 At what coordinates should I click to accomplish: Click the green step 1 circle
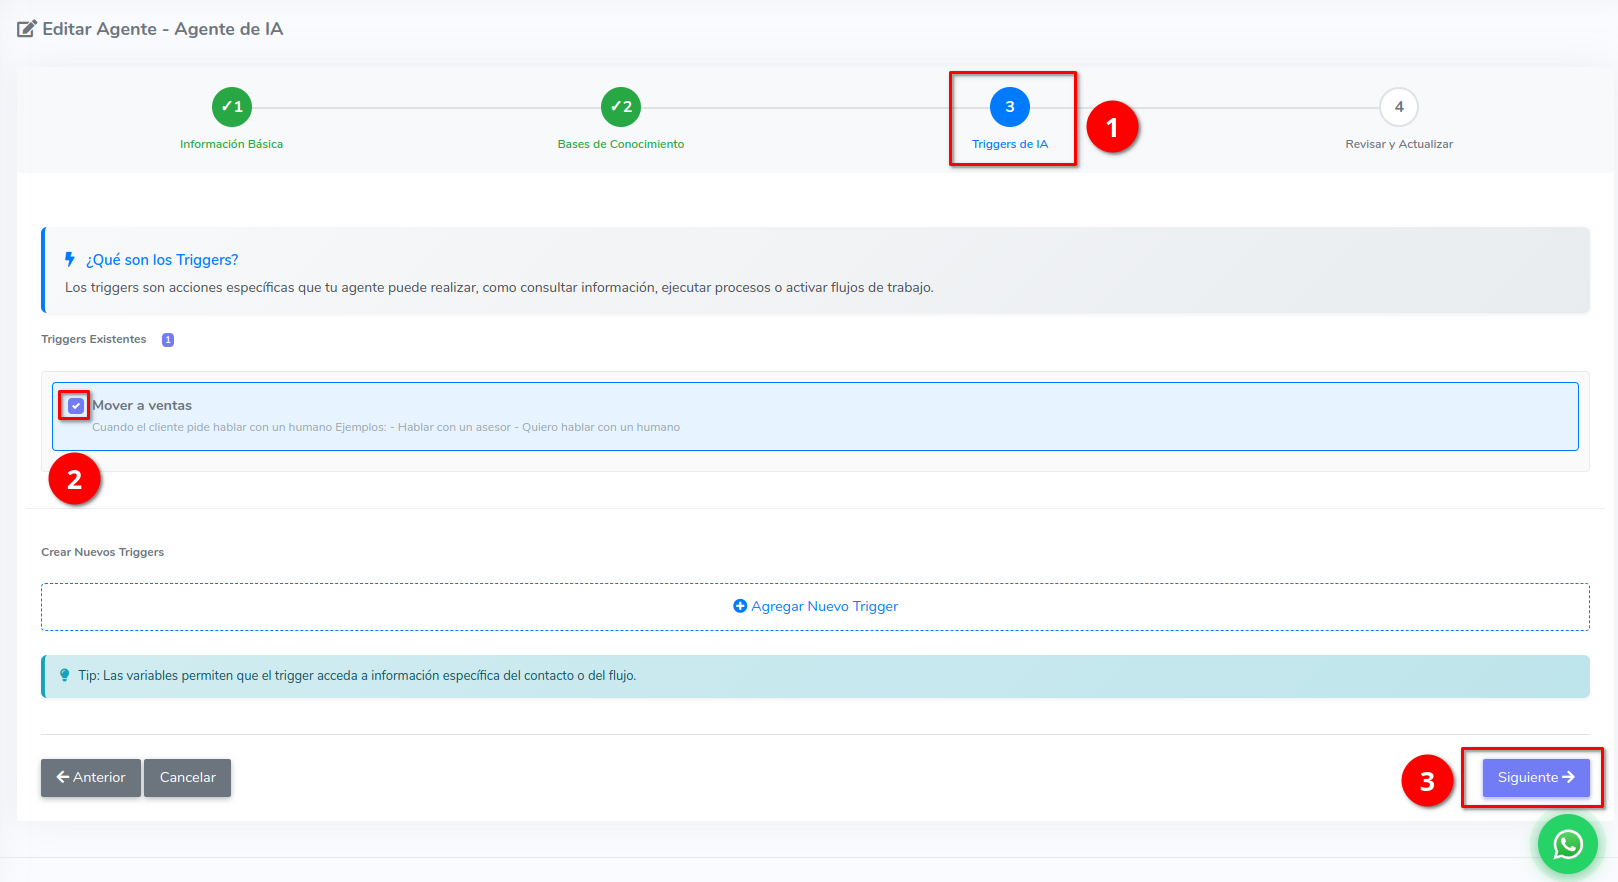(232, 107)
